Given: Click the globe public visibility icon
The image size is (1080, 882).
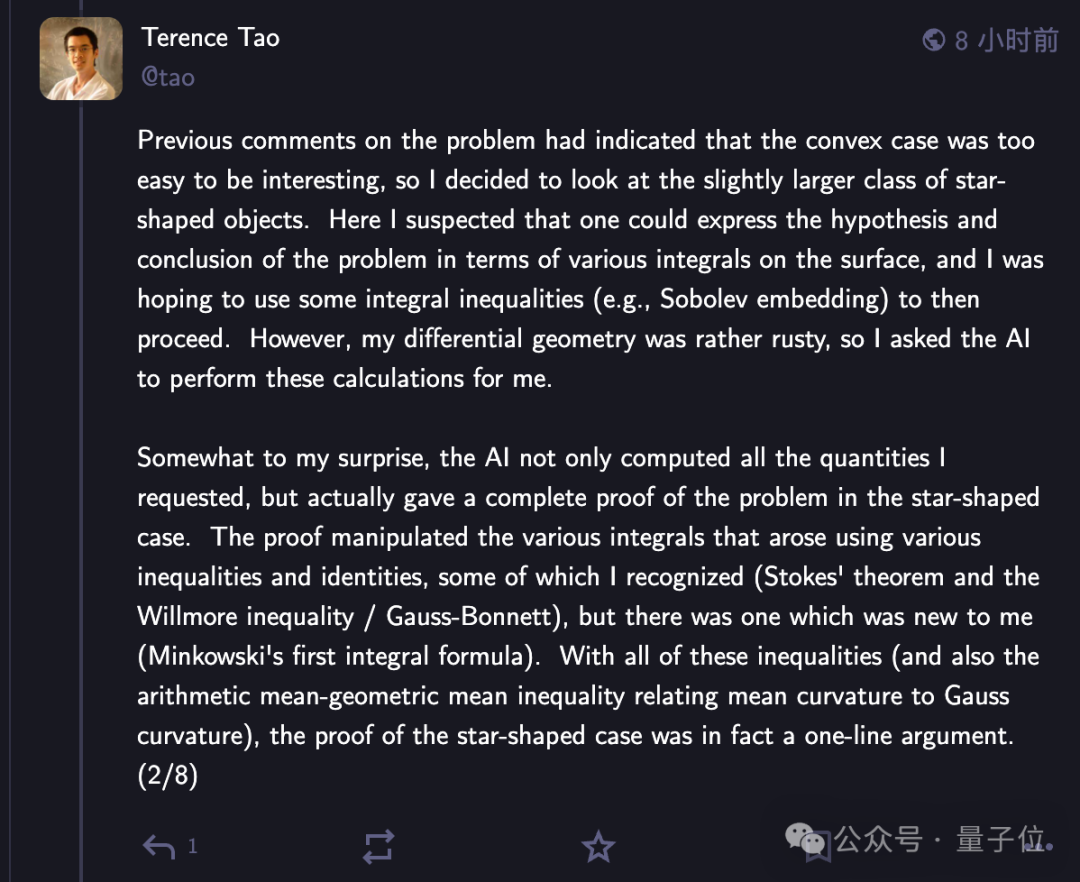Looking at the screenshot, I should tap(934, 40).
